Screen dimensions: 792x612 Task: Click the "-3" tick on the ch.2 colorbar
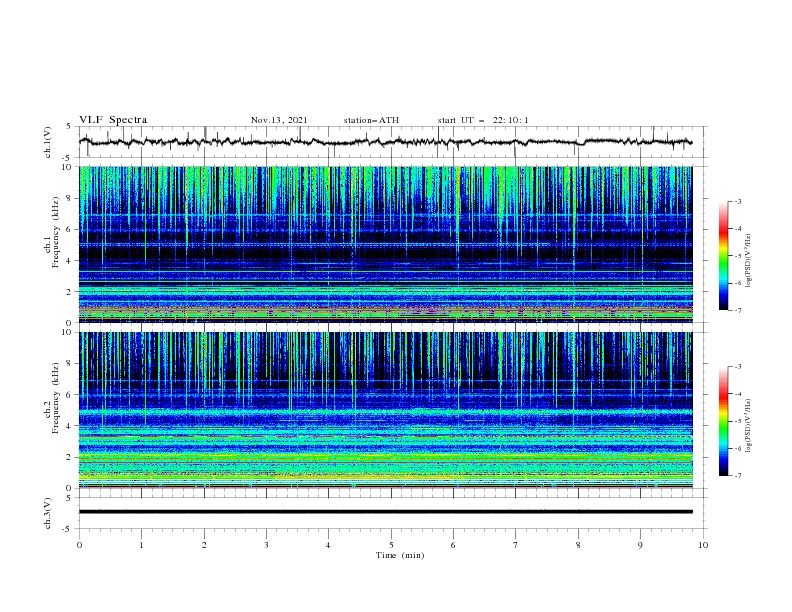[738, 367]
